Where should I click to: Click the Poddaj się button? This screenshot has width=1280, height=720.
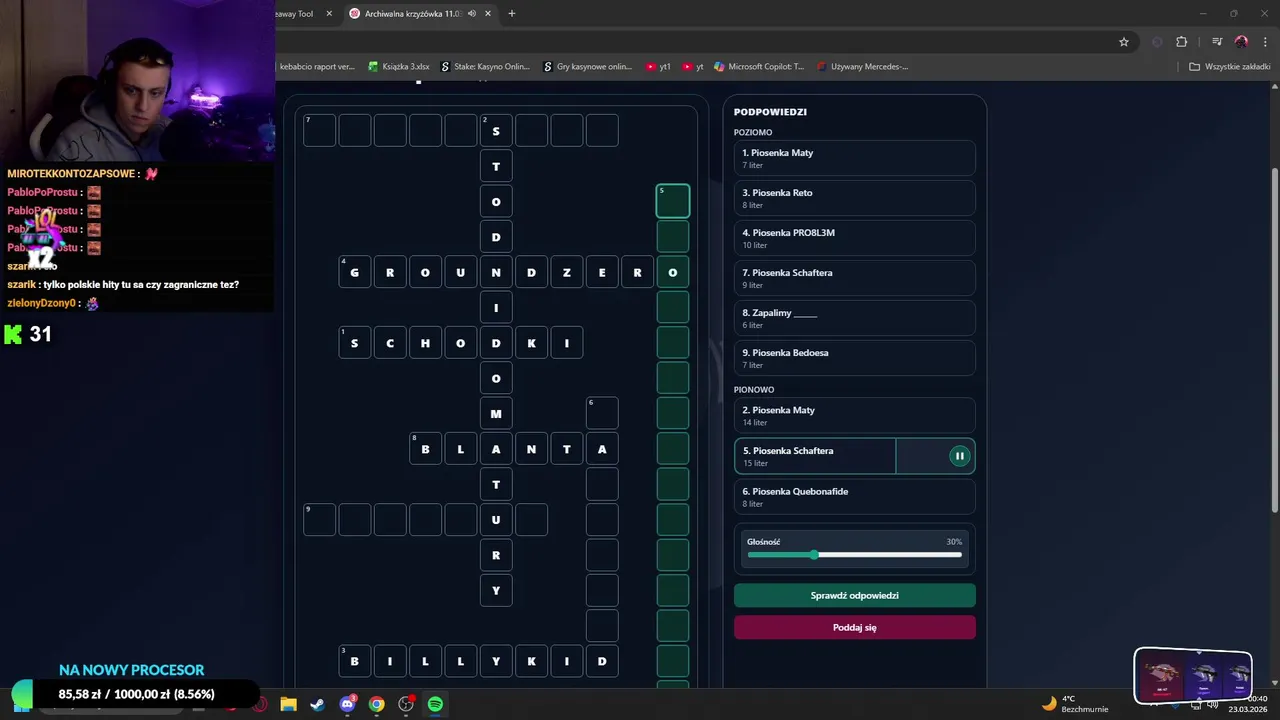855,627
